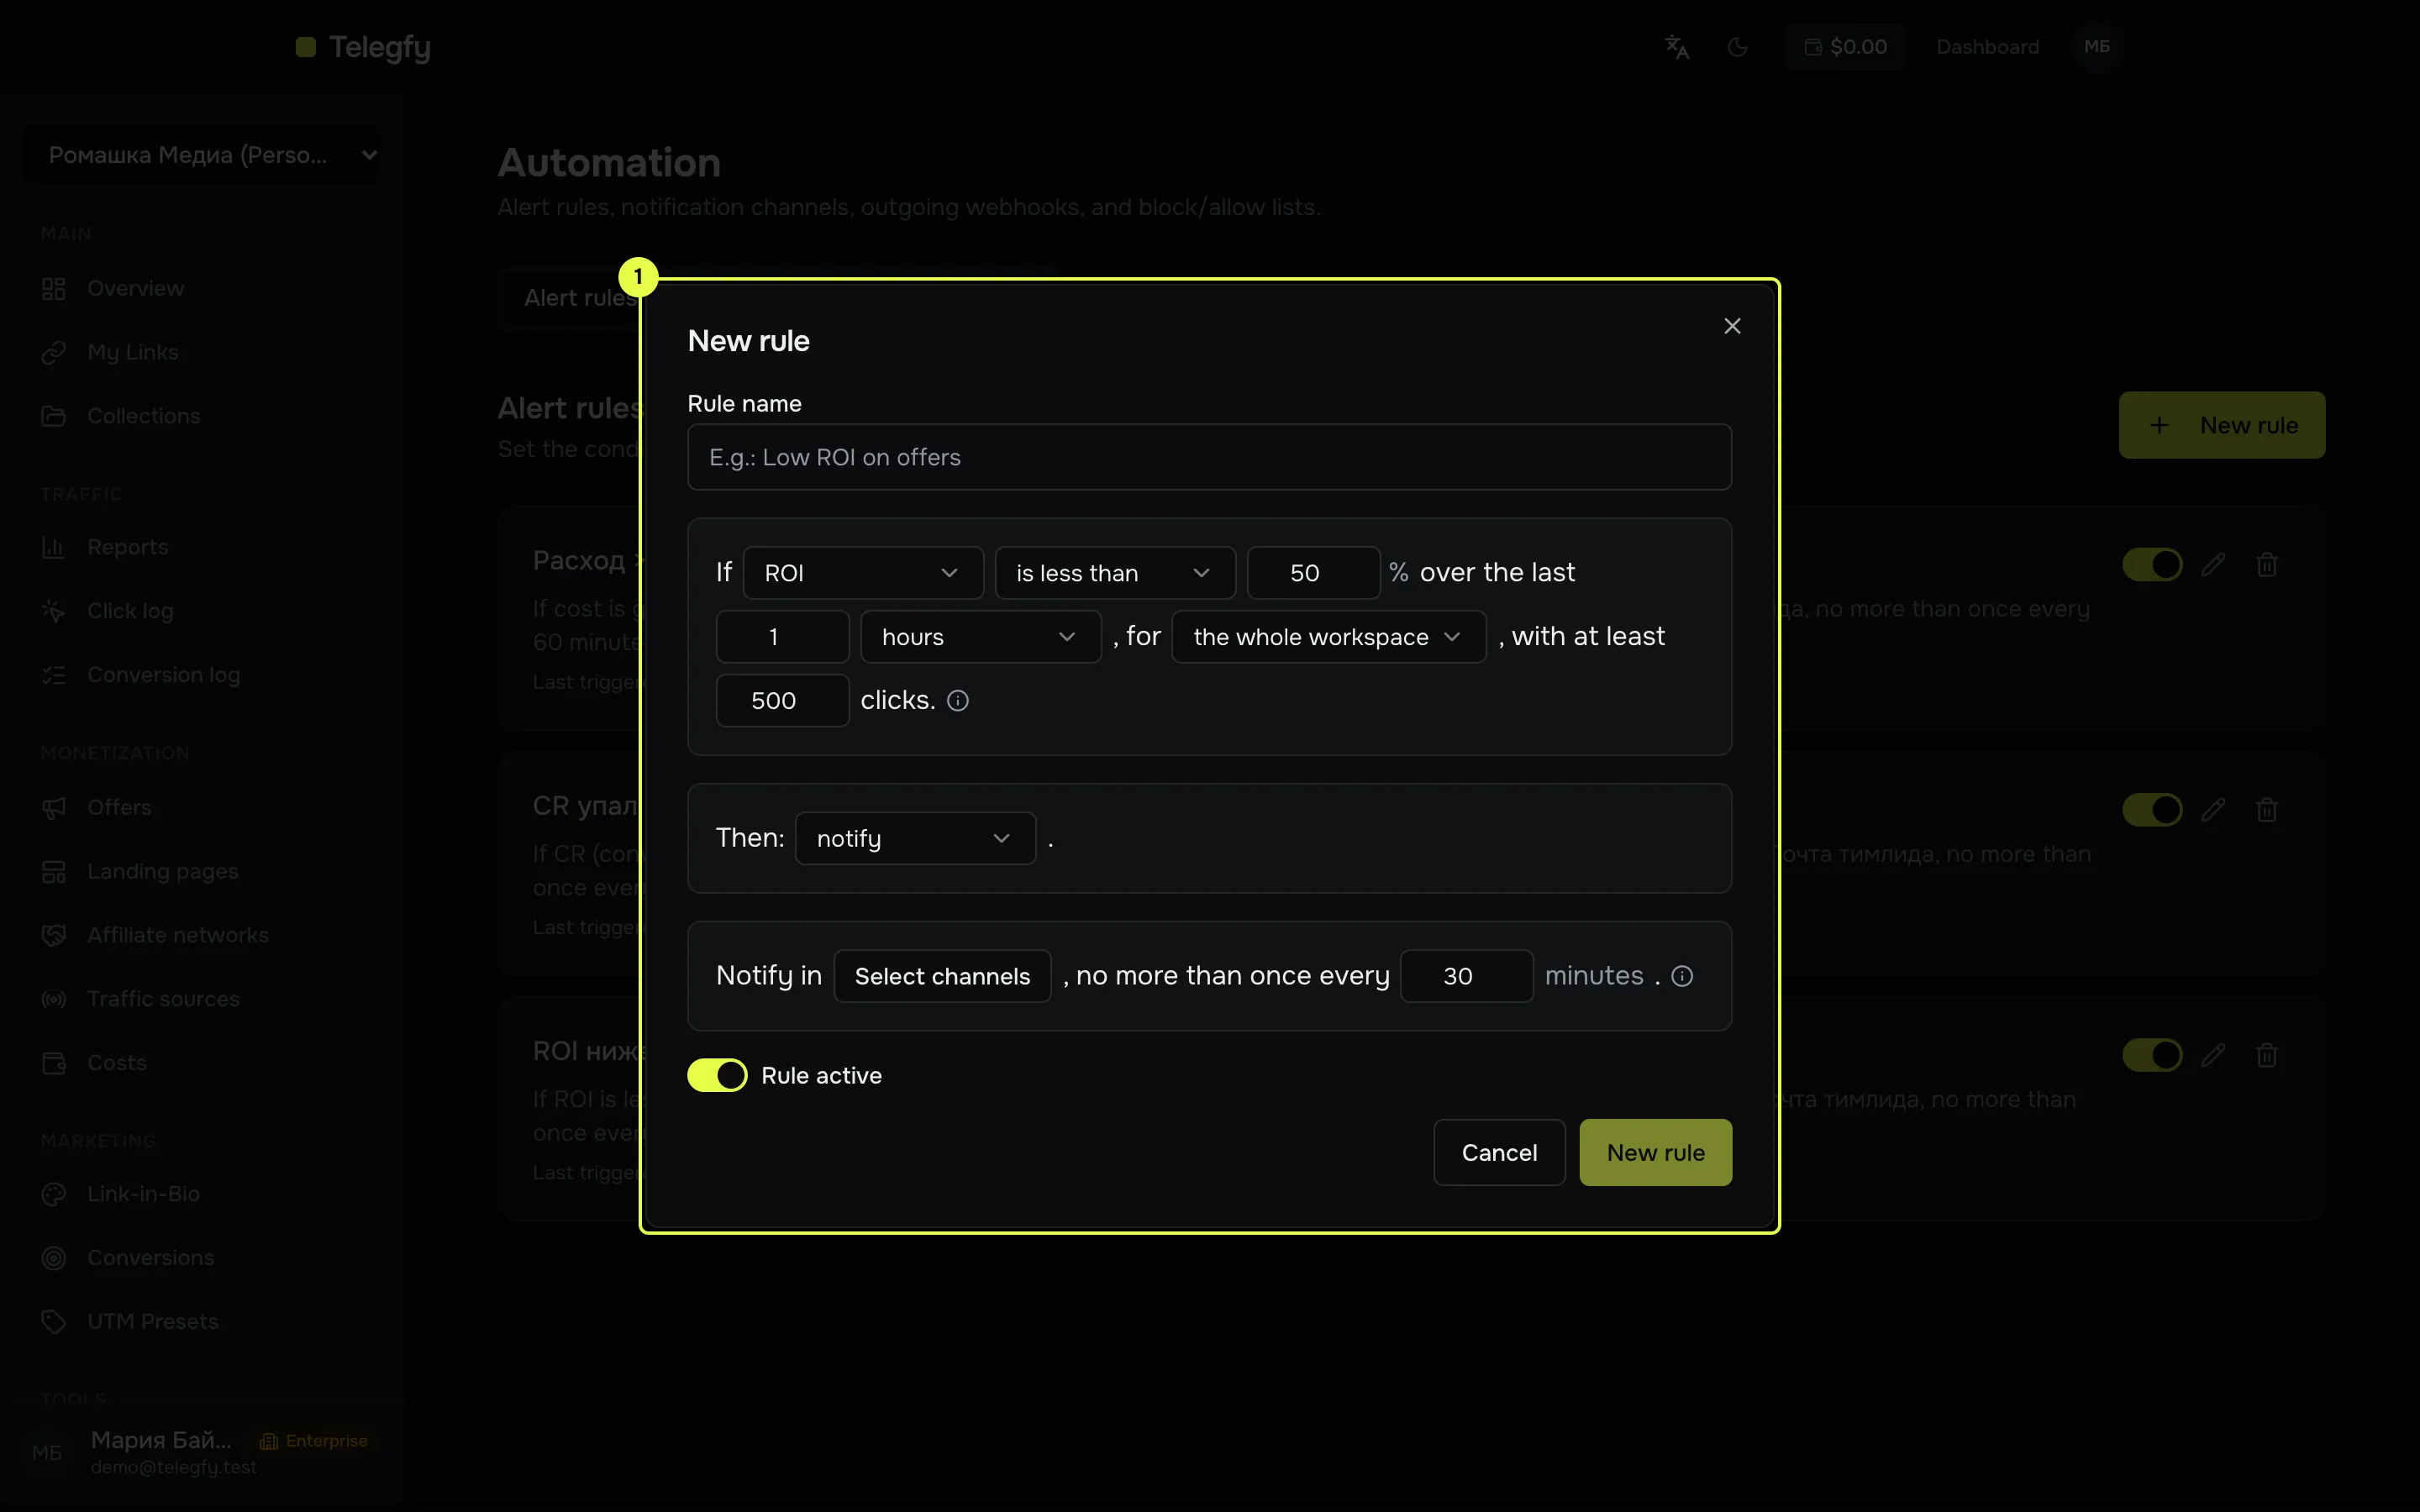Click Cancel in the dialog
Screen dimensions: 2420x1512
pos(1499,1152)
